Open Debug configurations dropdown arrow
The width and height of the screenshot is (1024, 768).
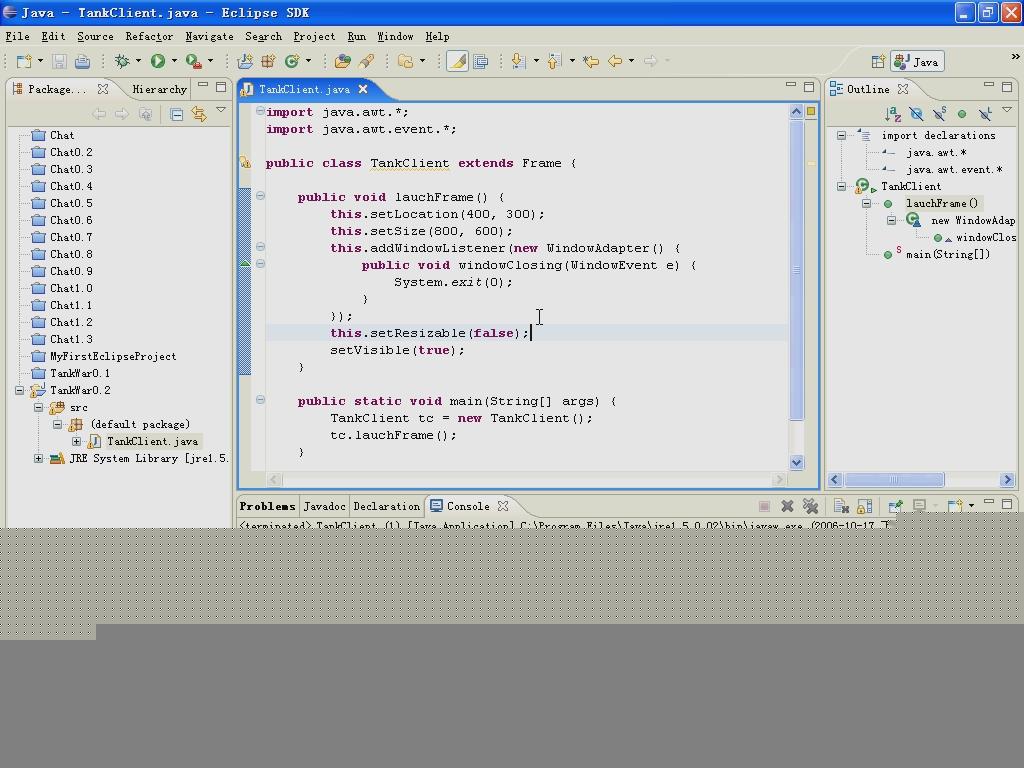pyautogui.click(x=138, y=61)
